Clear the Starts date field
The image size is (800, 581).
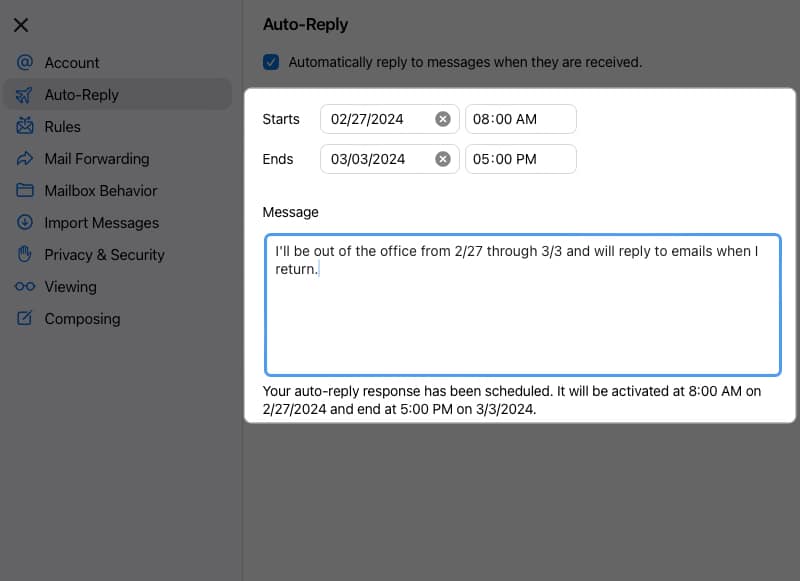(442, 119)
